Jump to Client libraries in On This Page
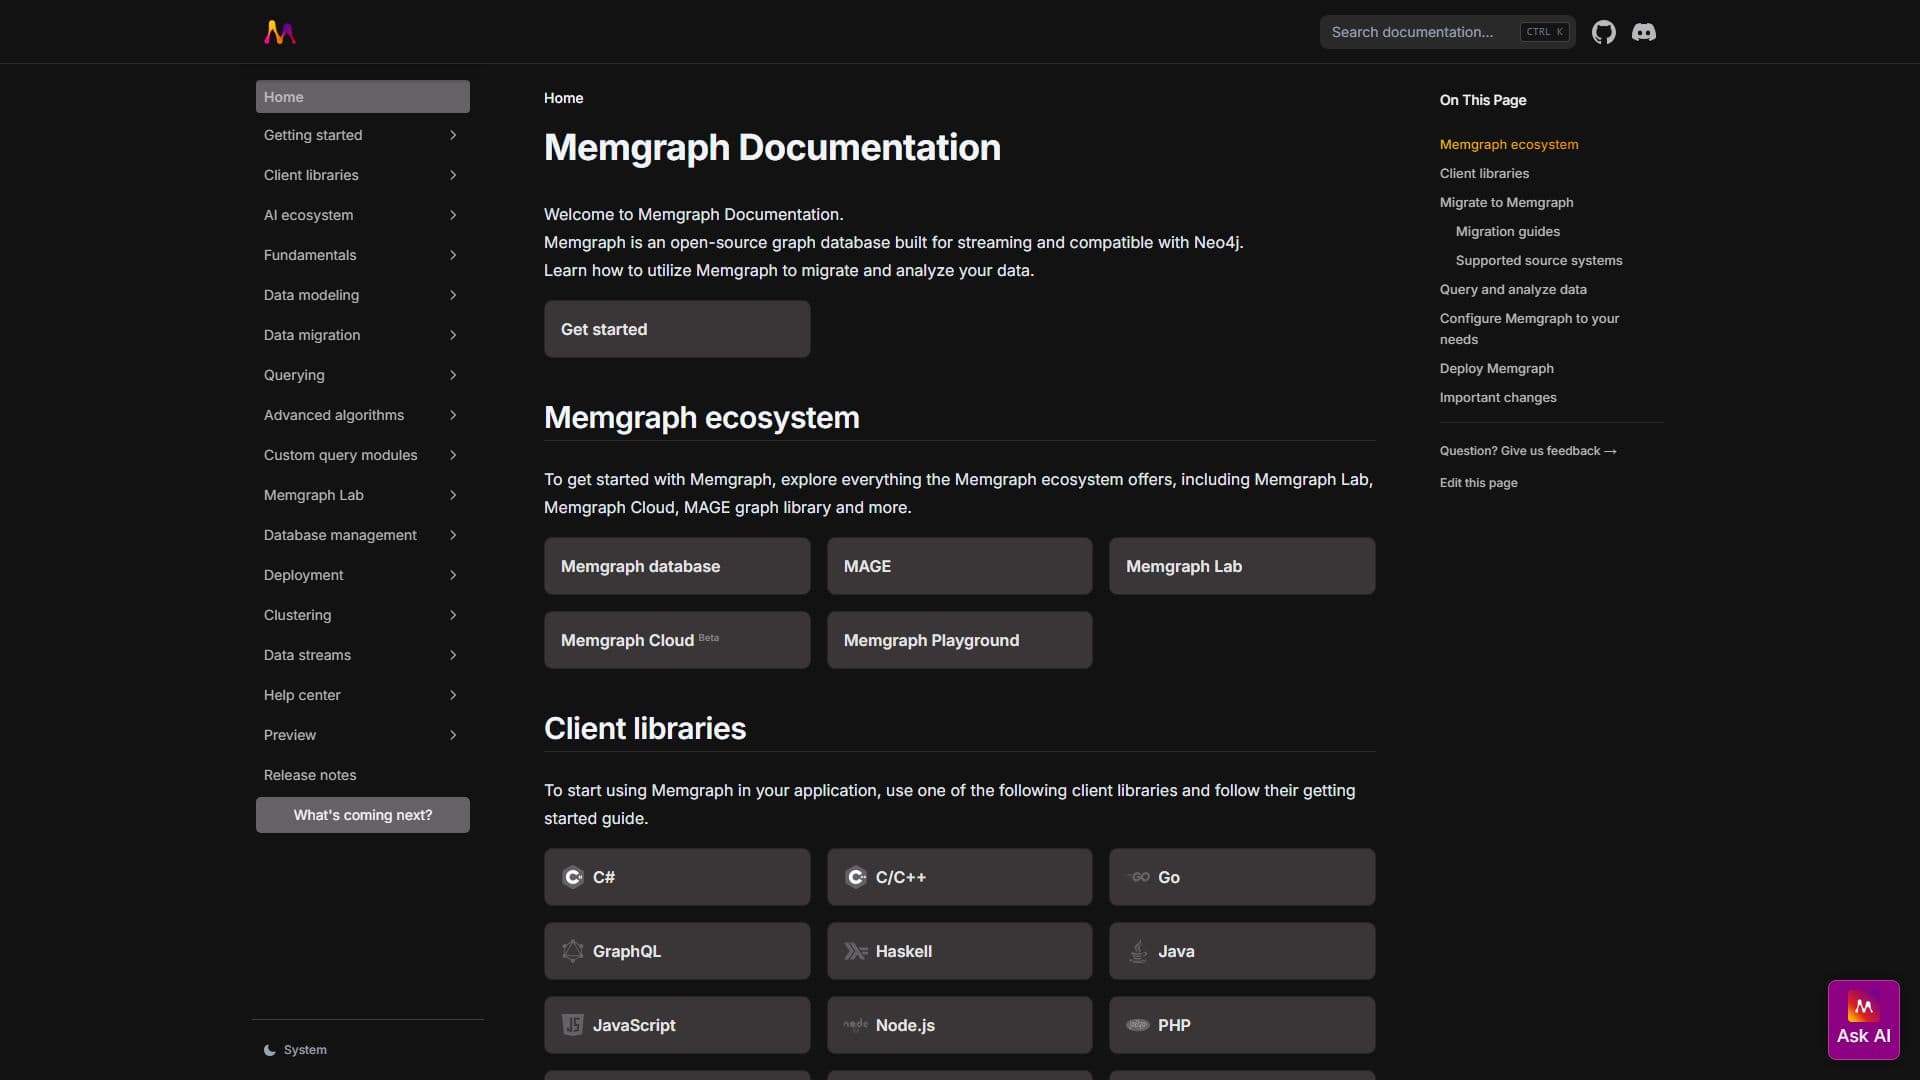The width and height of the screenshot is (1920, 1080). [1484, 173]
